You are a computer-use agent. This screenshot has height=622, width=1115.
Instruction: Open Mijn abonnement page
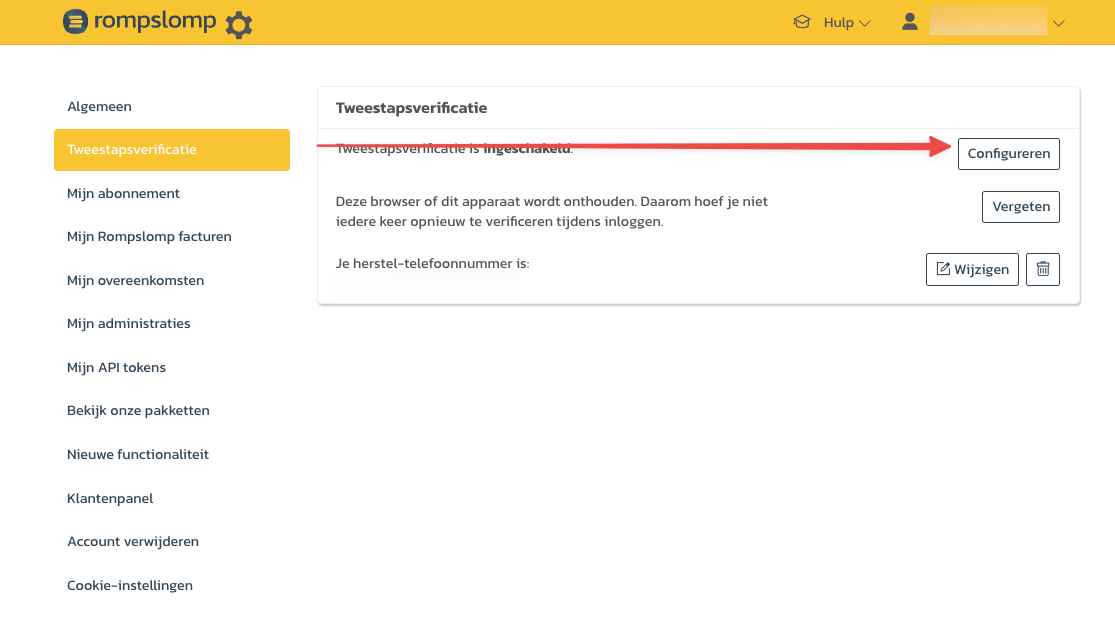123,193
